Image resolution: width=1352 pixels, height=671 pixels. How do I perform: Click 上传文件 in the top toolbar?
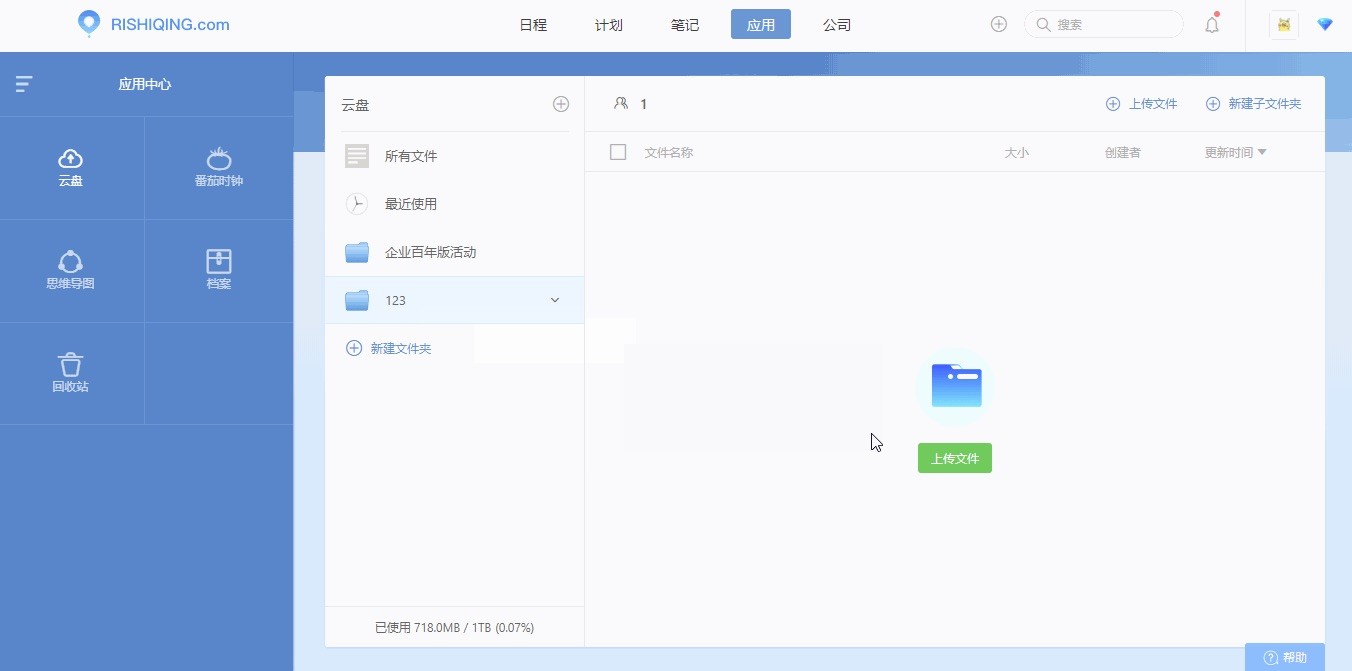click(1141, 104)
